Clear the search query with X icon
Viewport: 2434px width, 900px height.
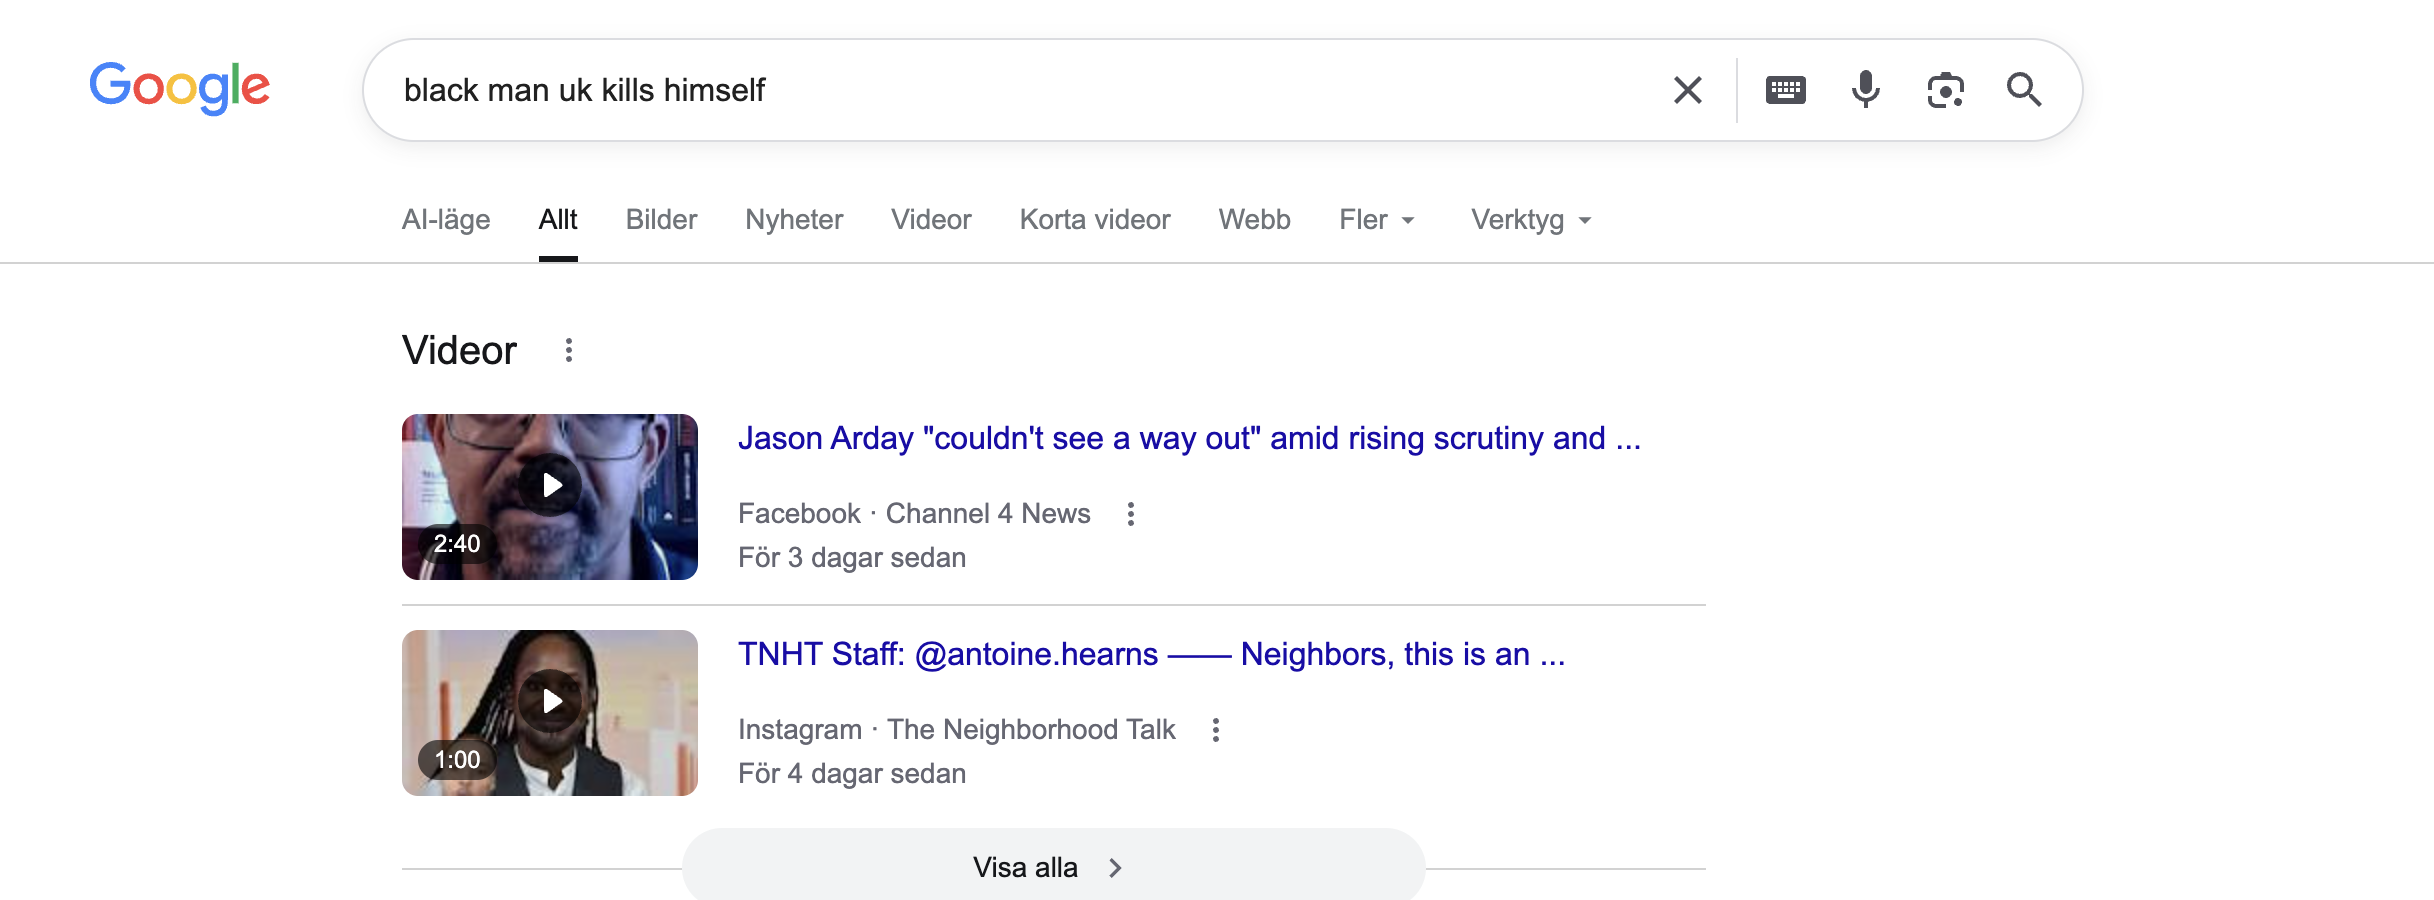pos(1688,90)
